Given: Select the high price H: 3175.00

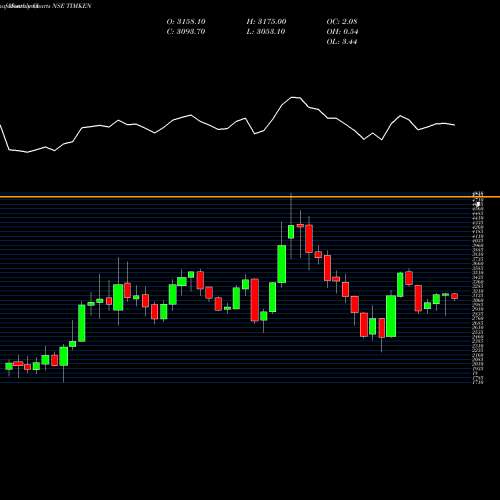Looking at the screenshot, I should pyautogui.click(x=266, y=22).
